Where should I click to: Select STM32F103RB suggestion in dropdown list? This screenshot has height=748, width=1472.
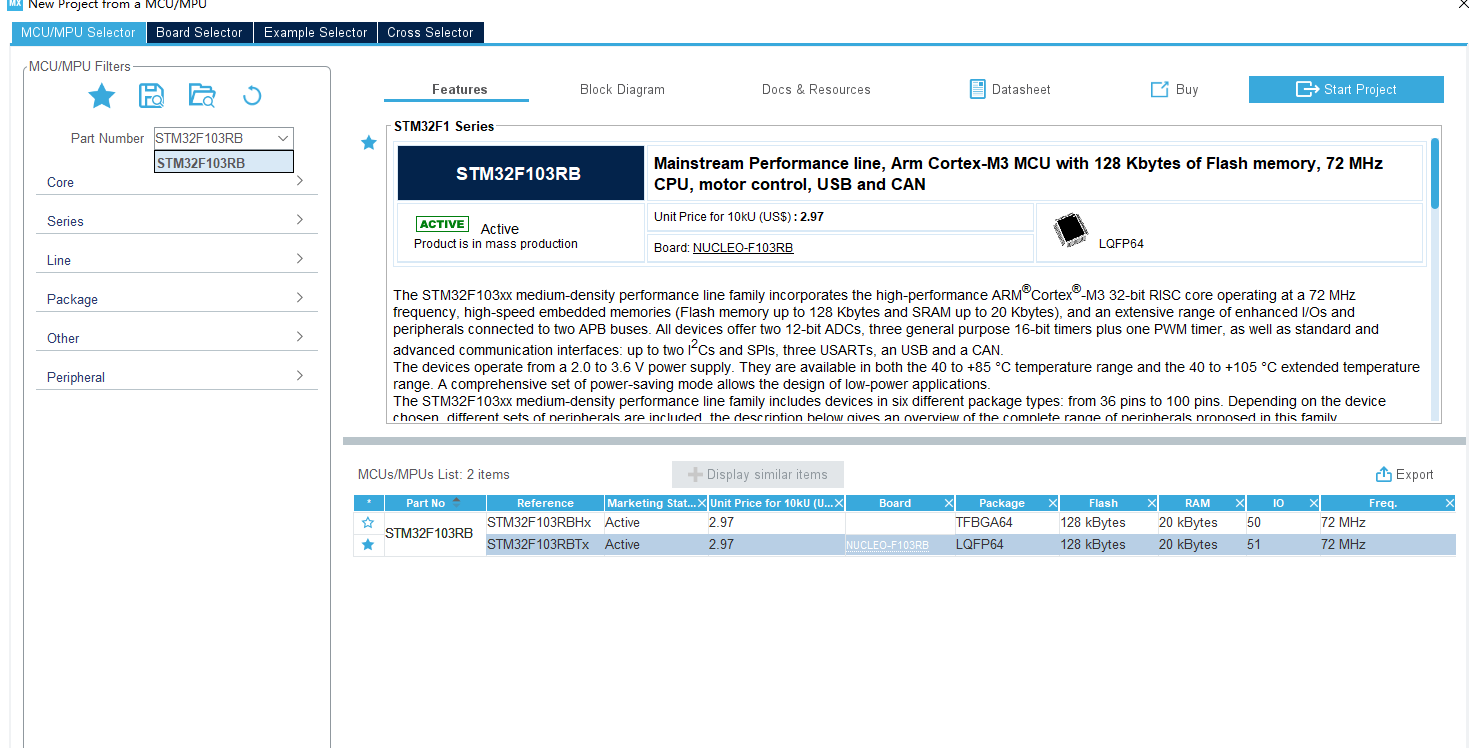(x=224, y=162)
